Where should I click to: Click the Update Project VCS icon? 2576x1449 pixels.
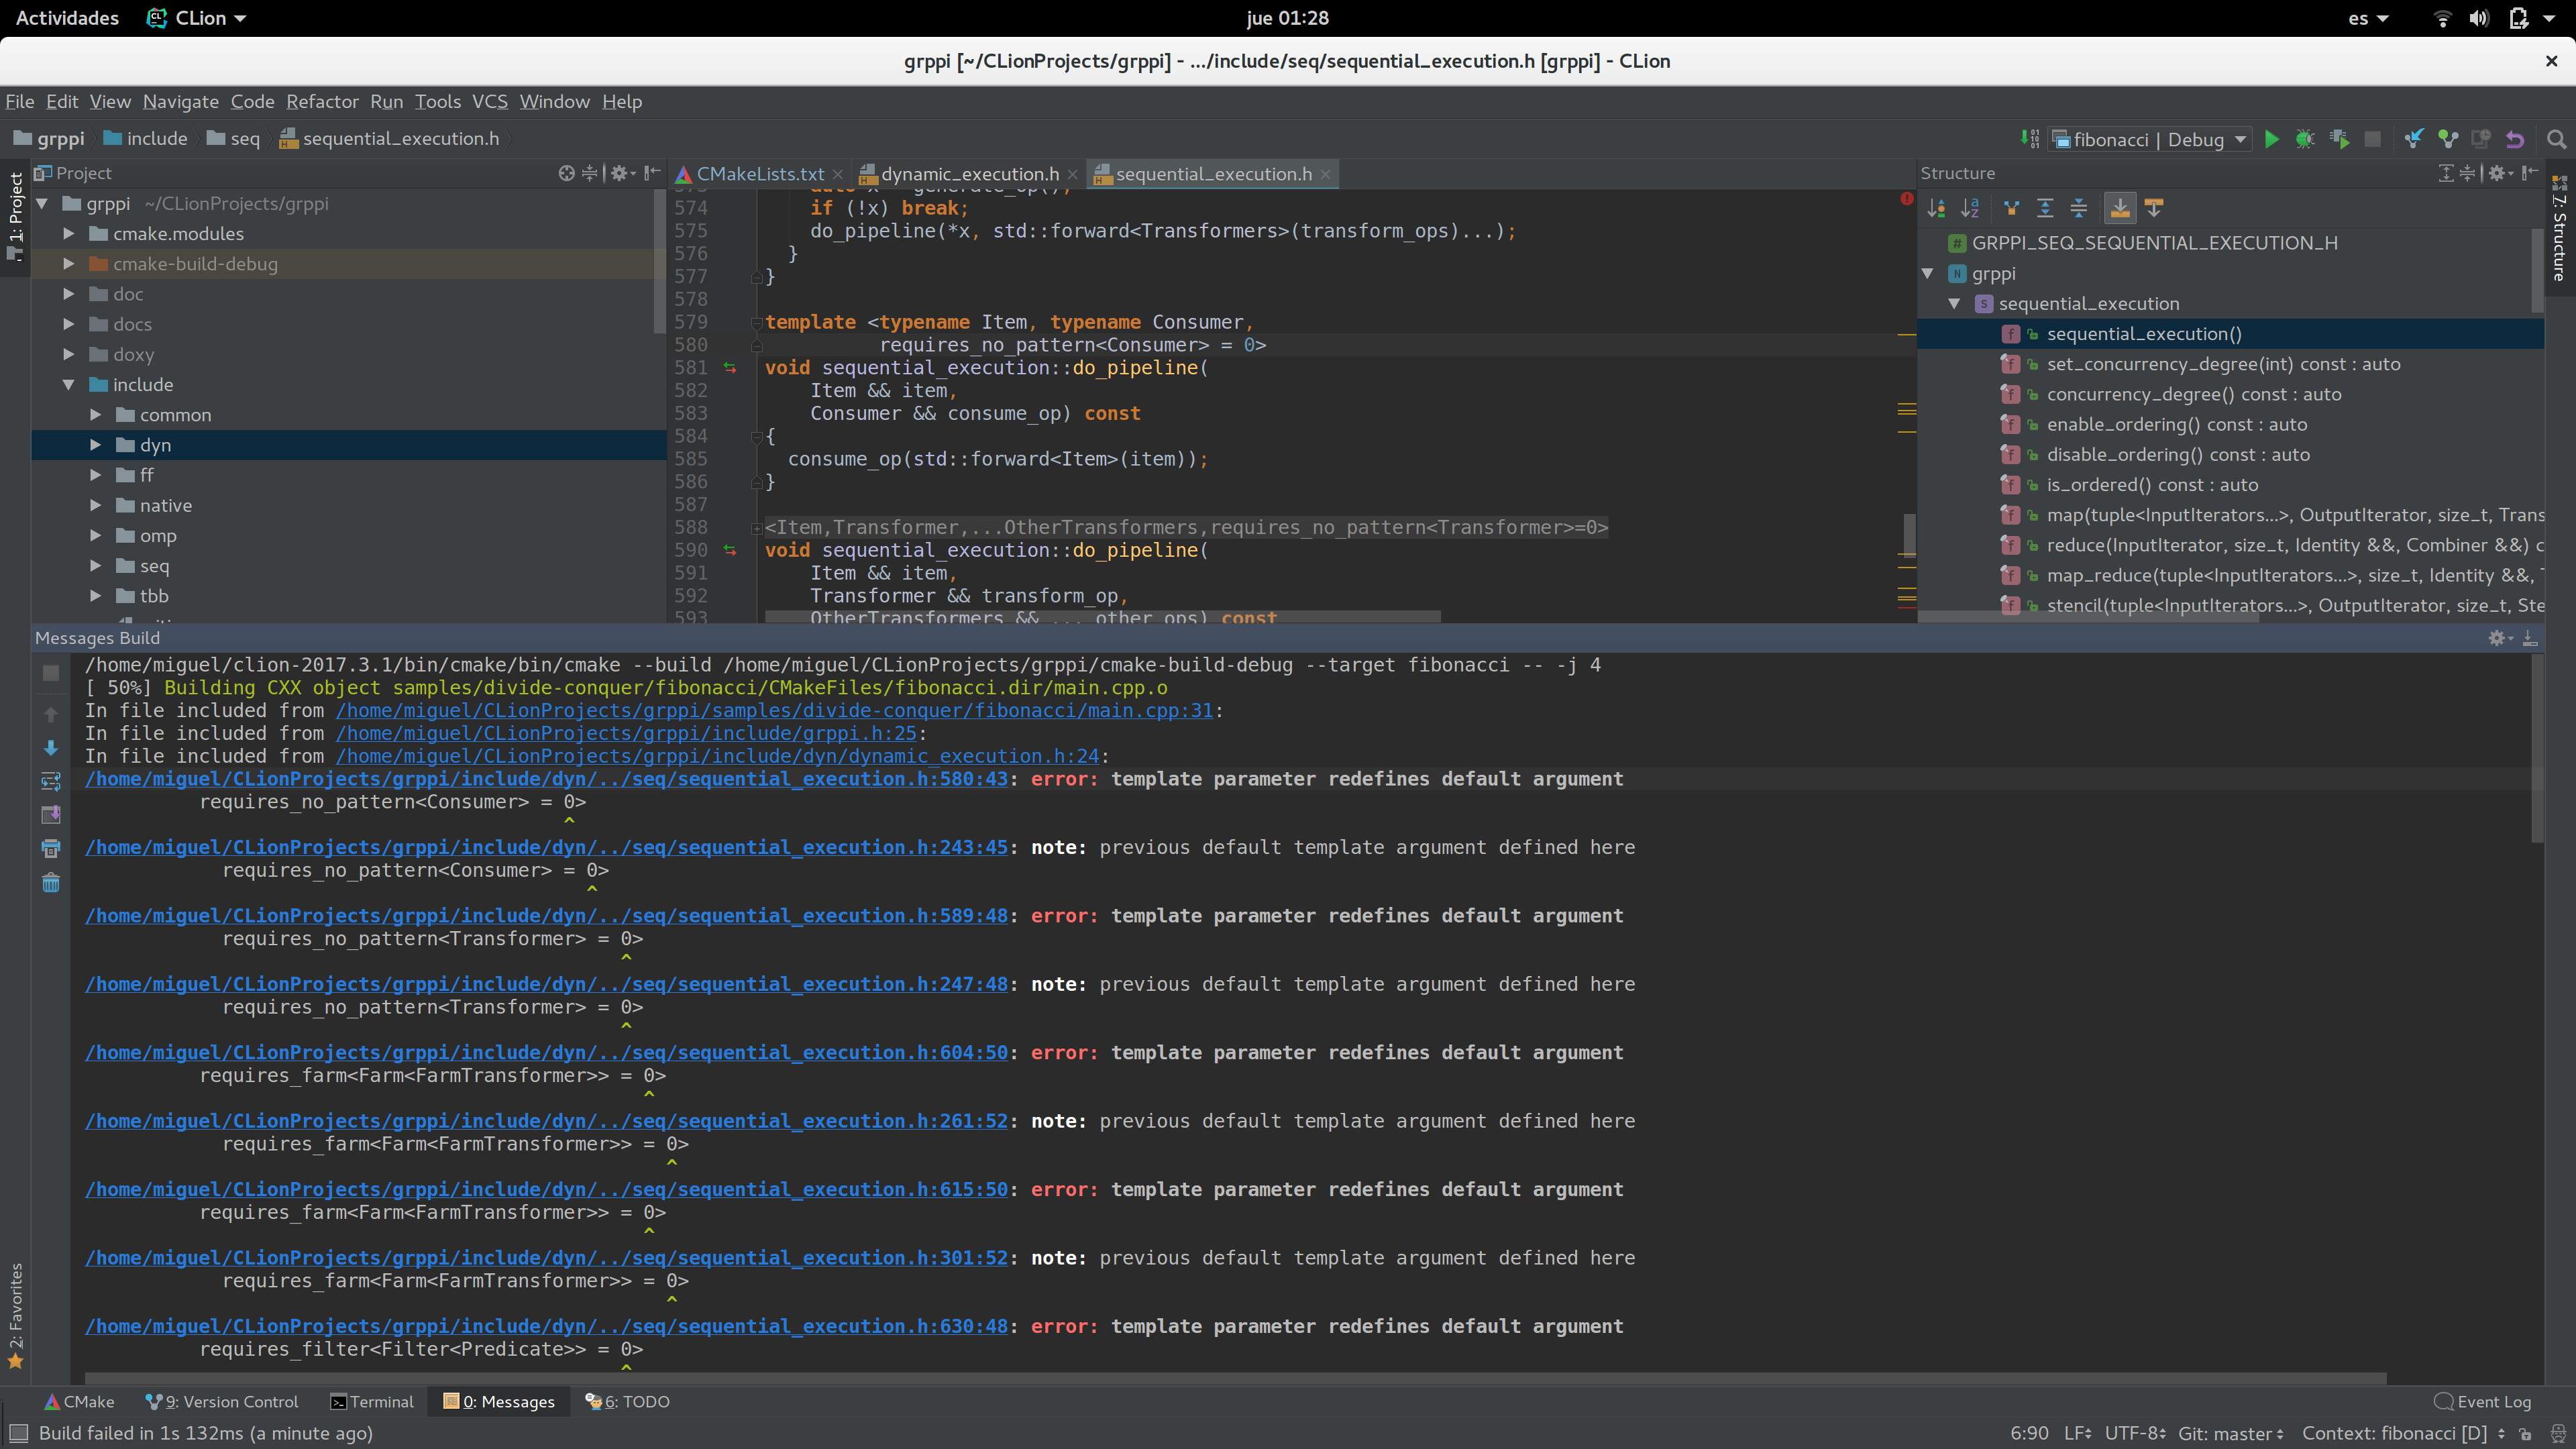2413,139
